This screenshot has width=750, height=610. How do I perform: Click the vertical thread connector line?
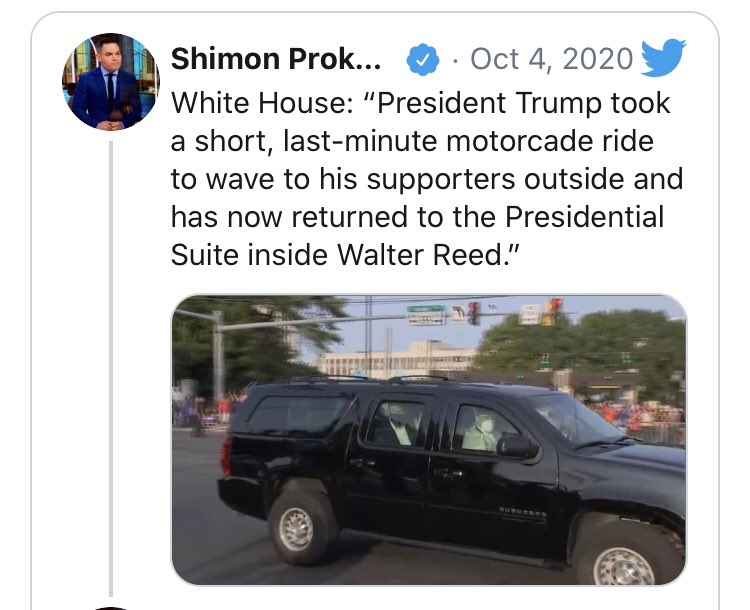tap(111, 368)
